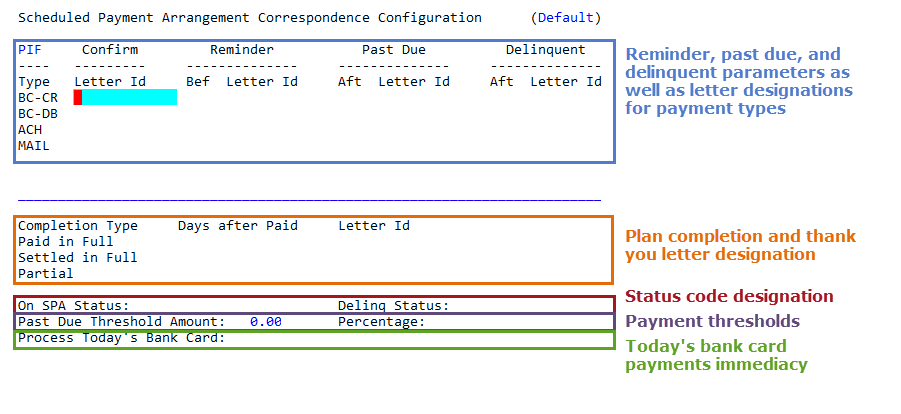Click the Percentage label
Screen dimensions: 901x414
click(381, 322)
